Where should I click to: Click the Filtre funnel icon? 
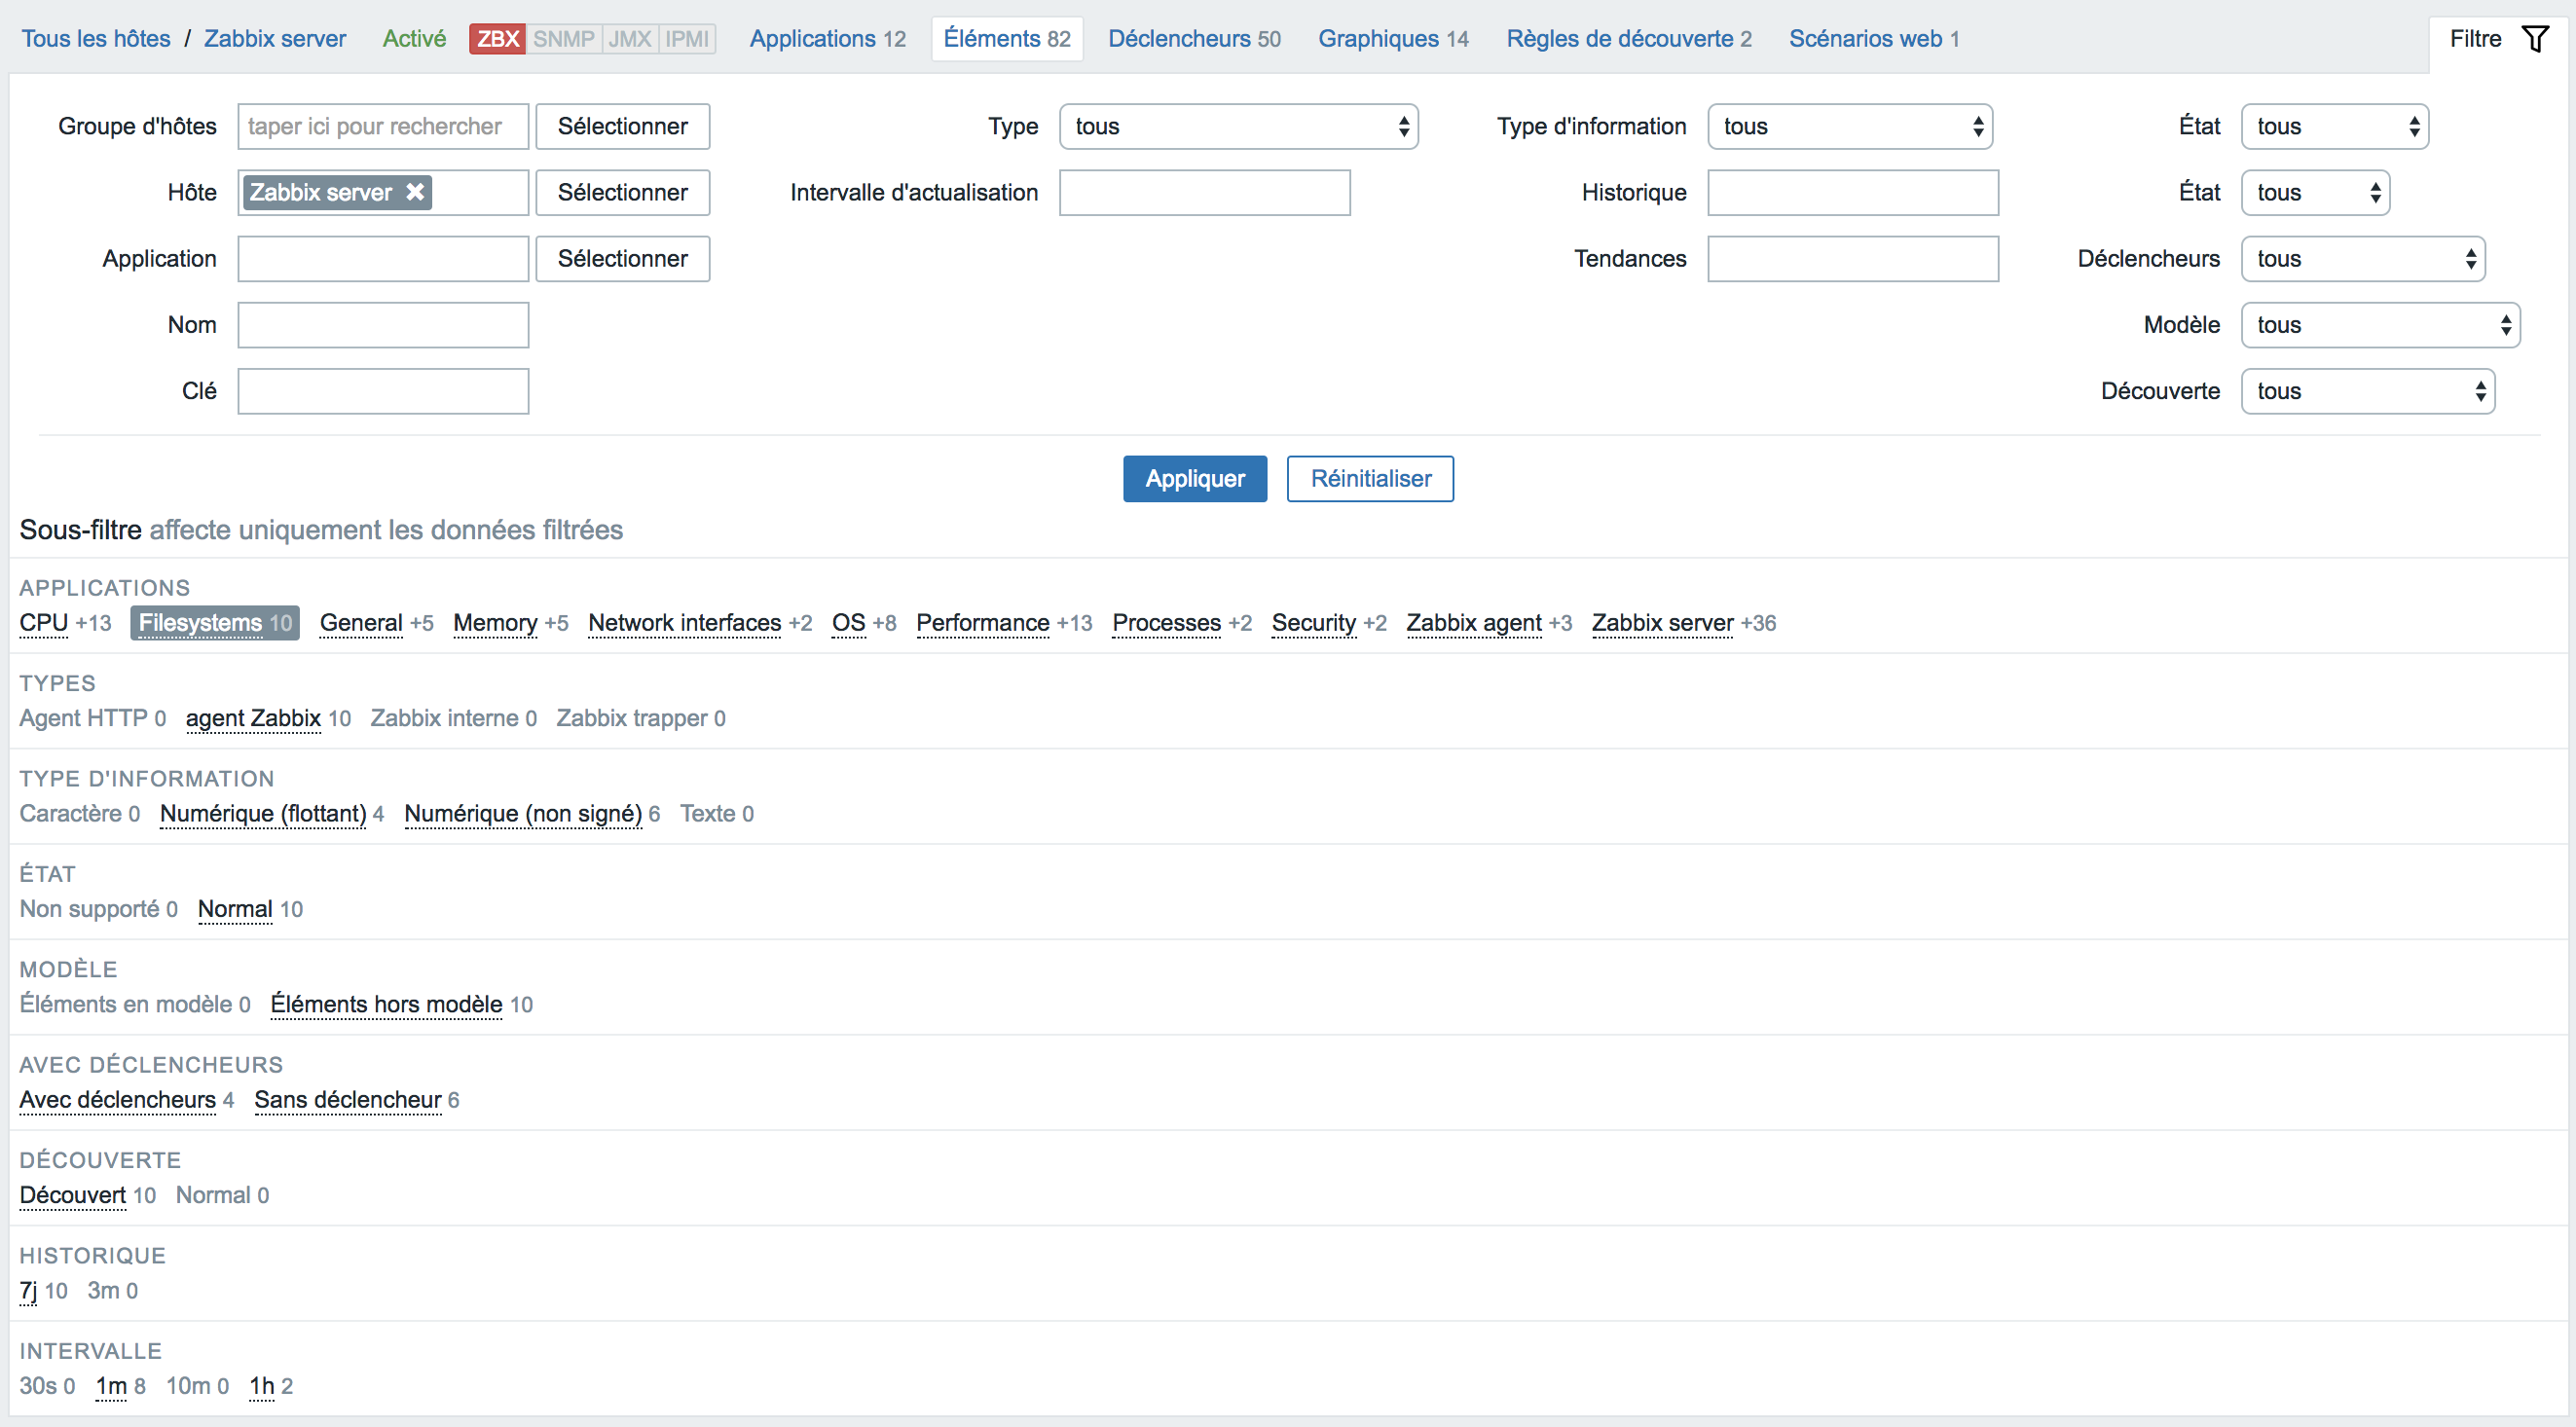2535,39
